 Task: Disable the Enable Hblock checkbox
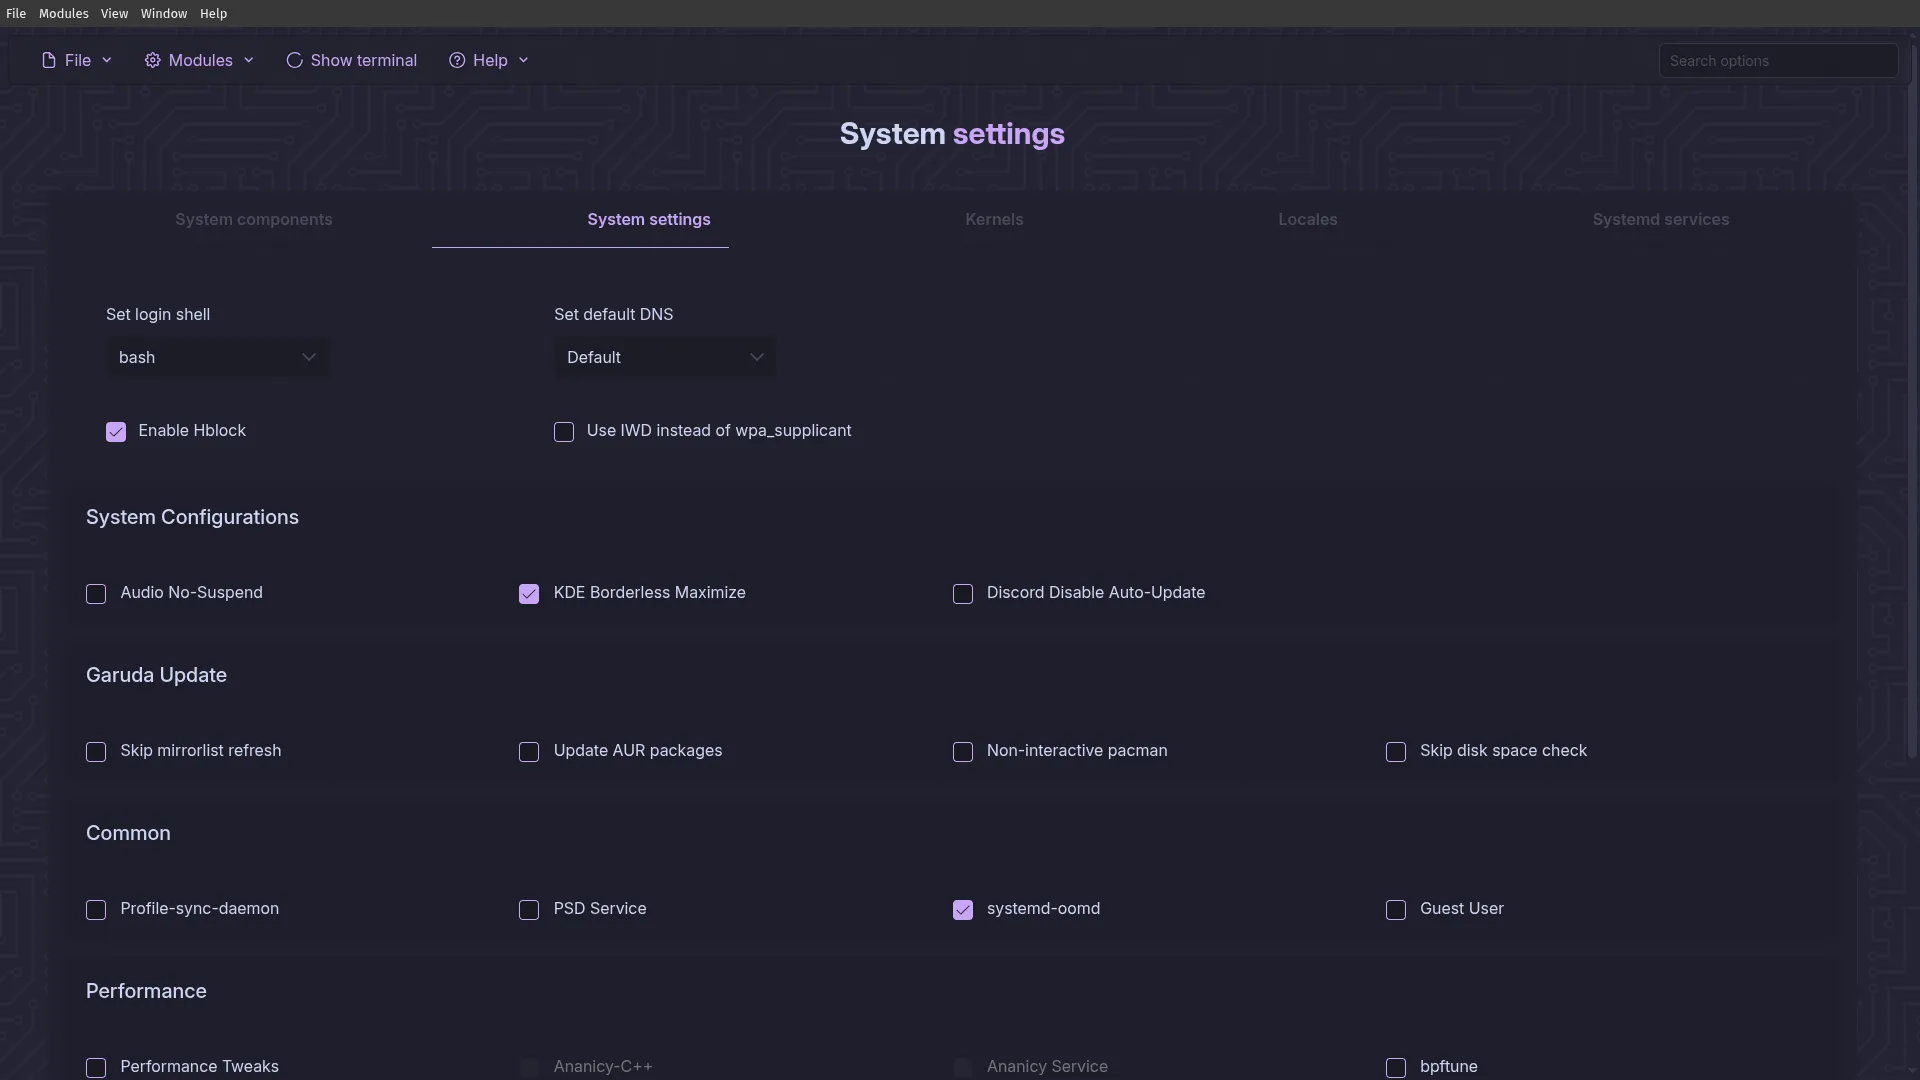pyautogui.click(x=116, y=432)
